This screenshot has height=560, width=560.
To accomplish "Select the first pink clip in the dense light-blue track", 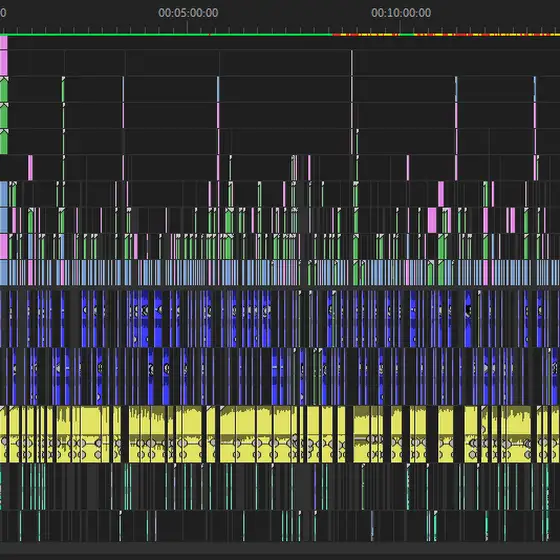I will coord(30,272).
